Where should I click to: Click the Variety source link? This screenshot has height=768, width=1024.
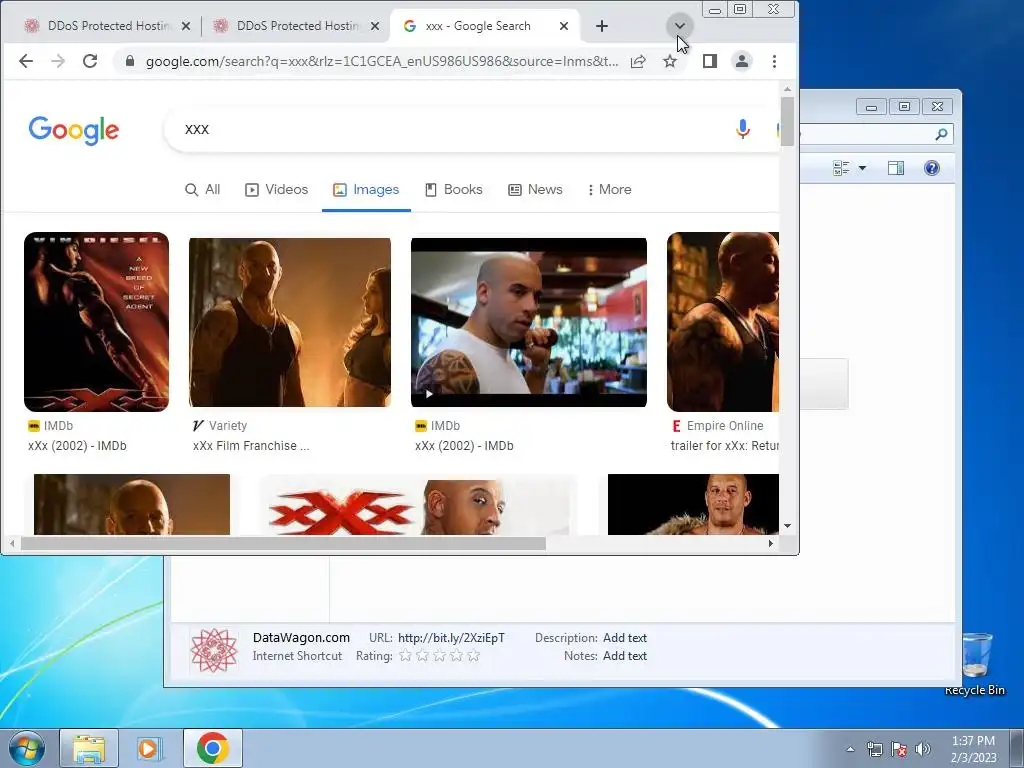coord(220,426)
